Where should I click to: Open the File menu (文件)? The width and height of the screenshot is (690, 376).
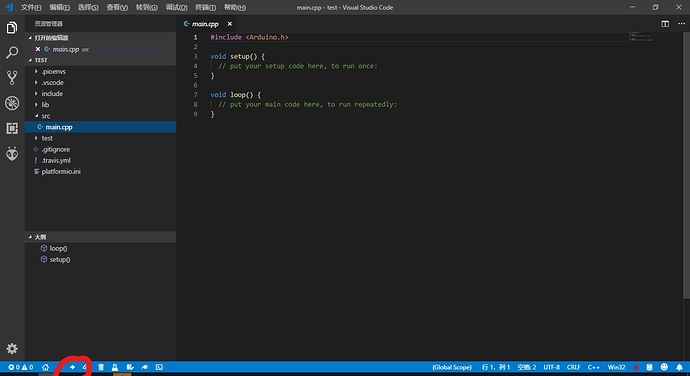(x=31, y=7)
